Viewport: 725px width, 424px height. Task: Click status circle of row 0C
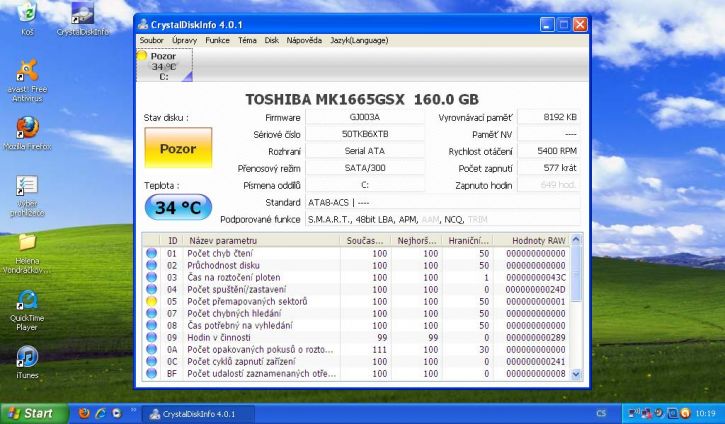coord(151,362)
